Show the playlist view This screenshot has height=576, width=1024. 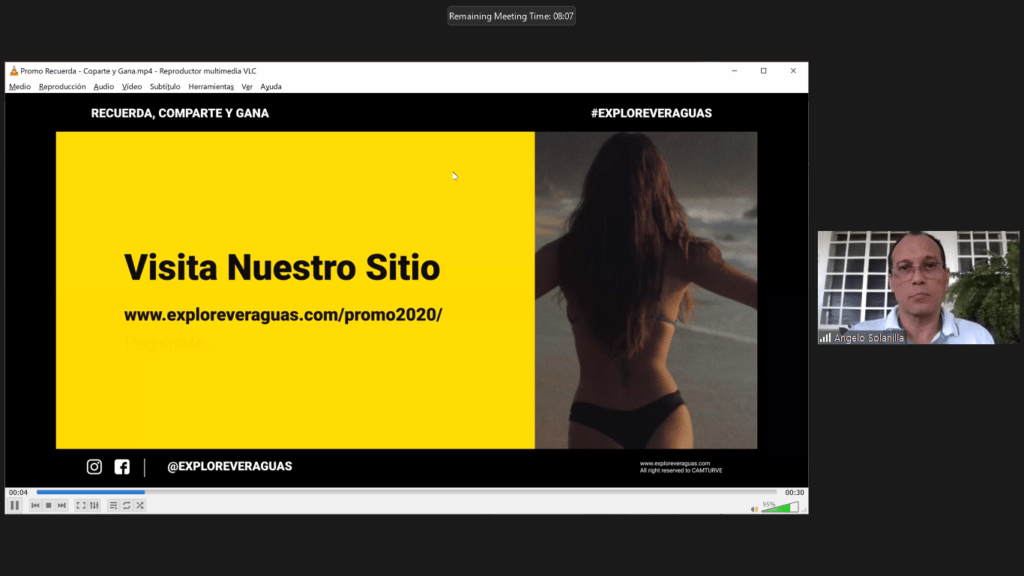coord(114,505)
